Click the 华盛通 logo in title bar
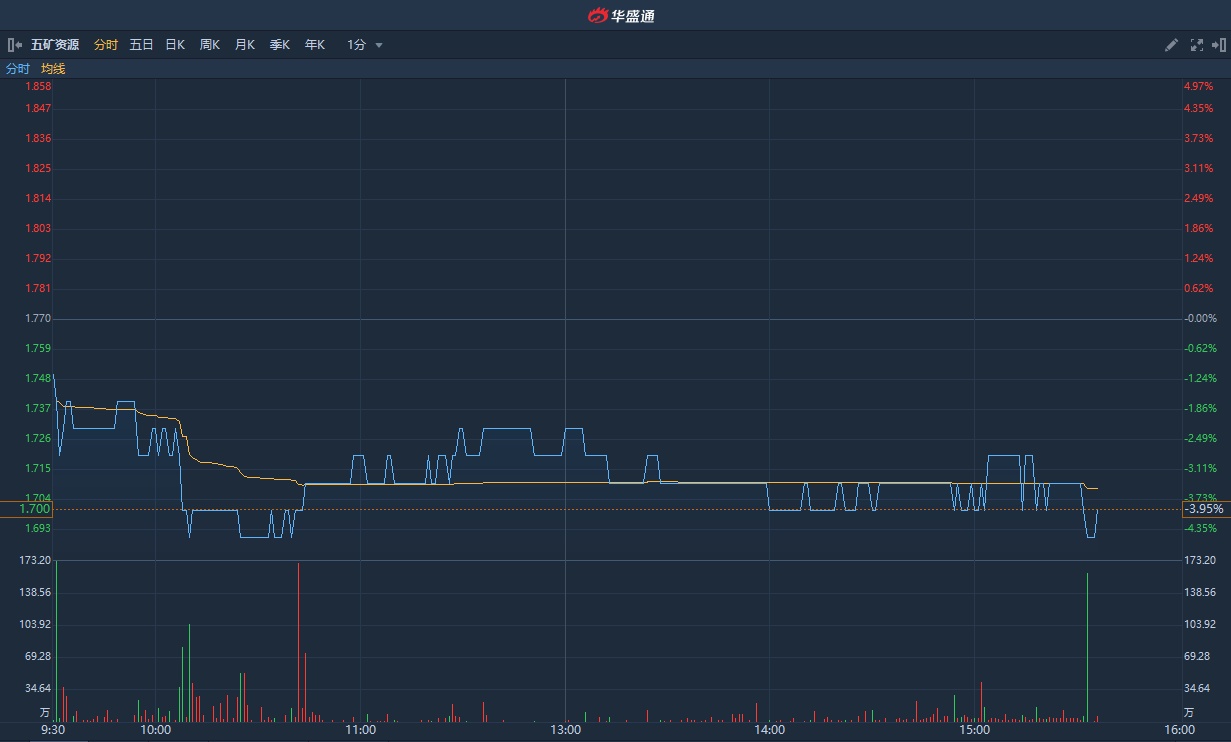The height and width of the screenshot is (742, 1231). pyautogui.click(x=620, y=15)
